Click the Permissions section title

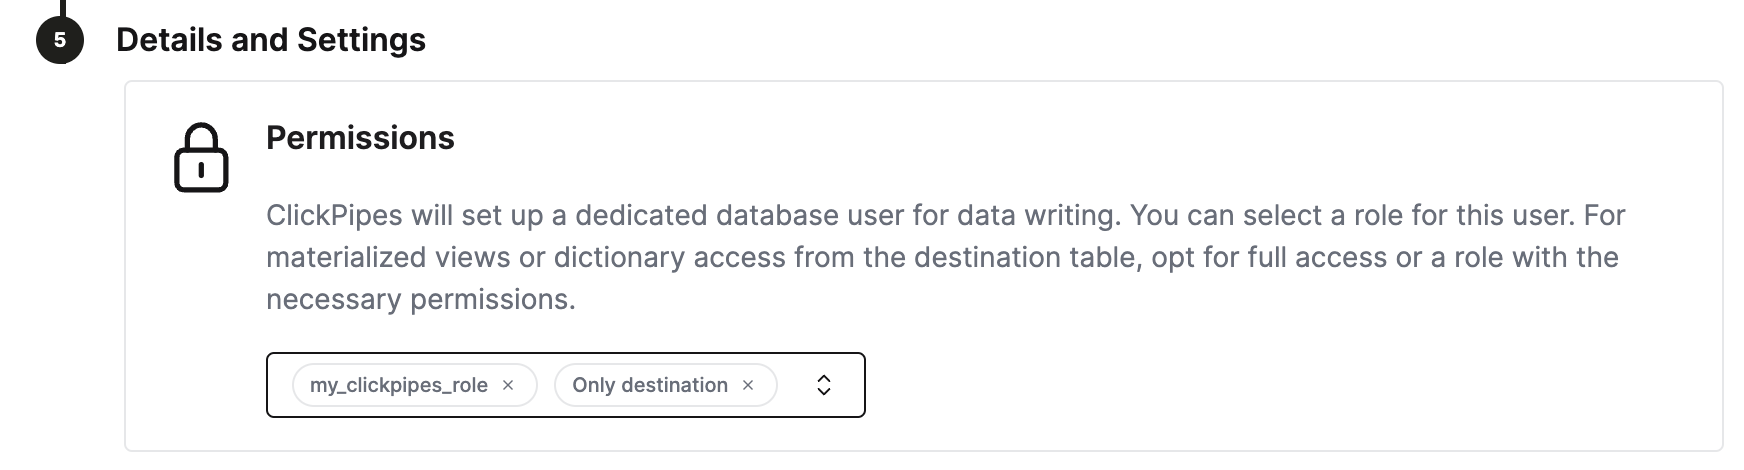(x=360, y=138)
